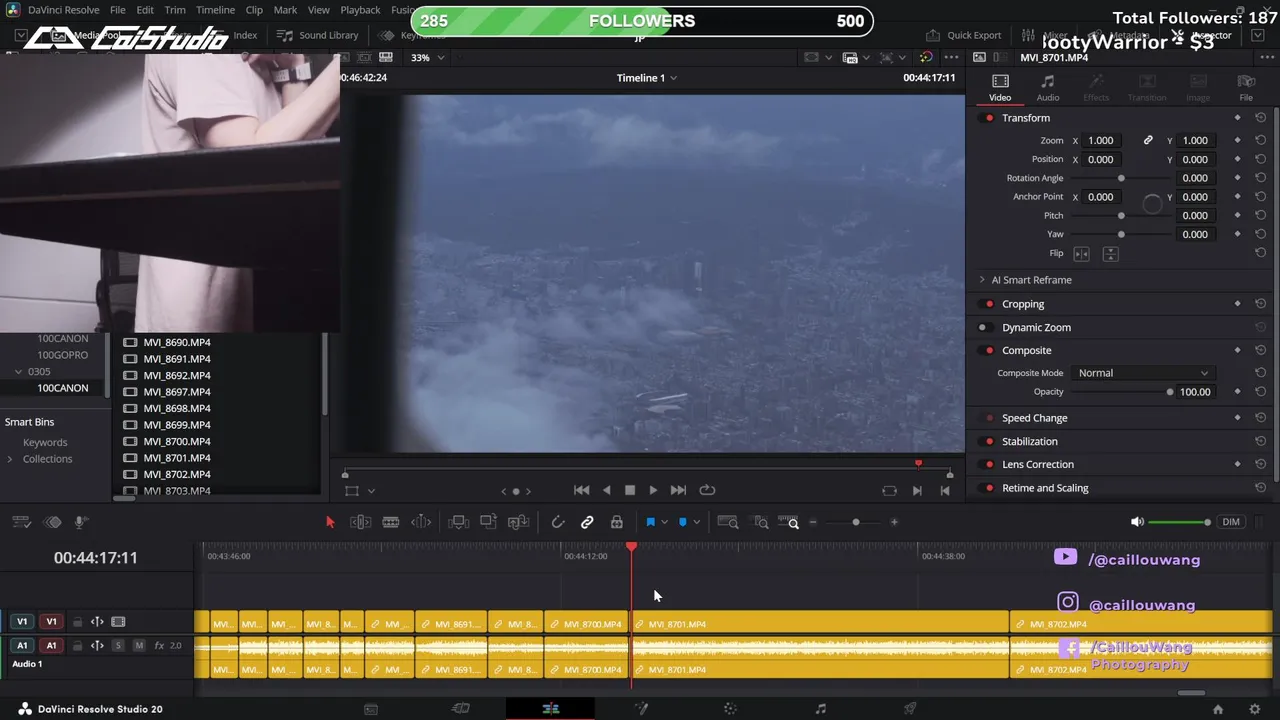Toggle the Loop playback control
This screenshot has width=1280, height=720.
point(707,490)
